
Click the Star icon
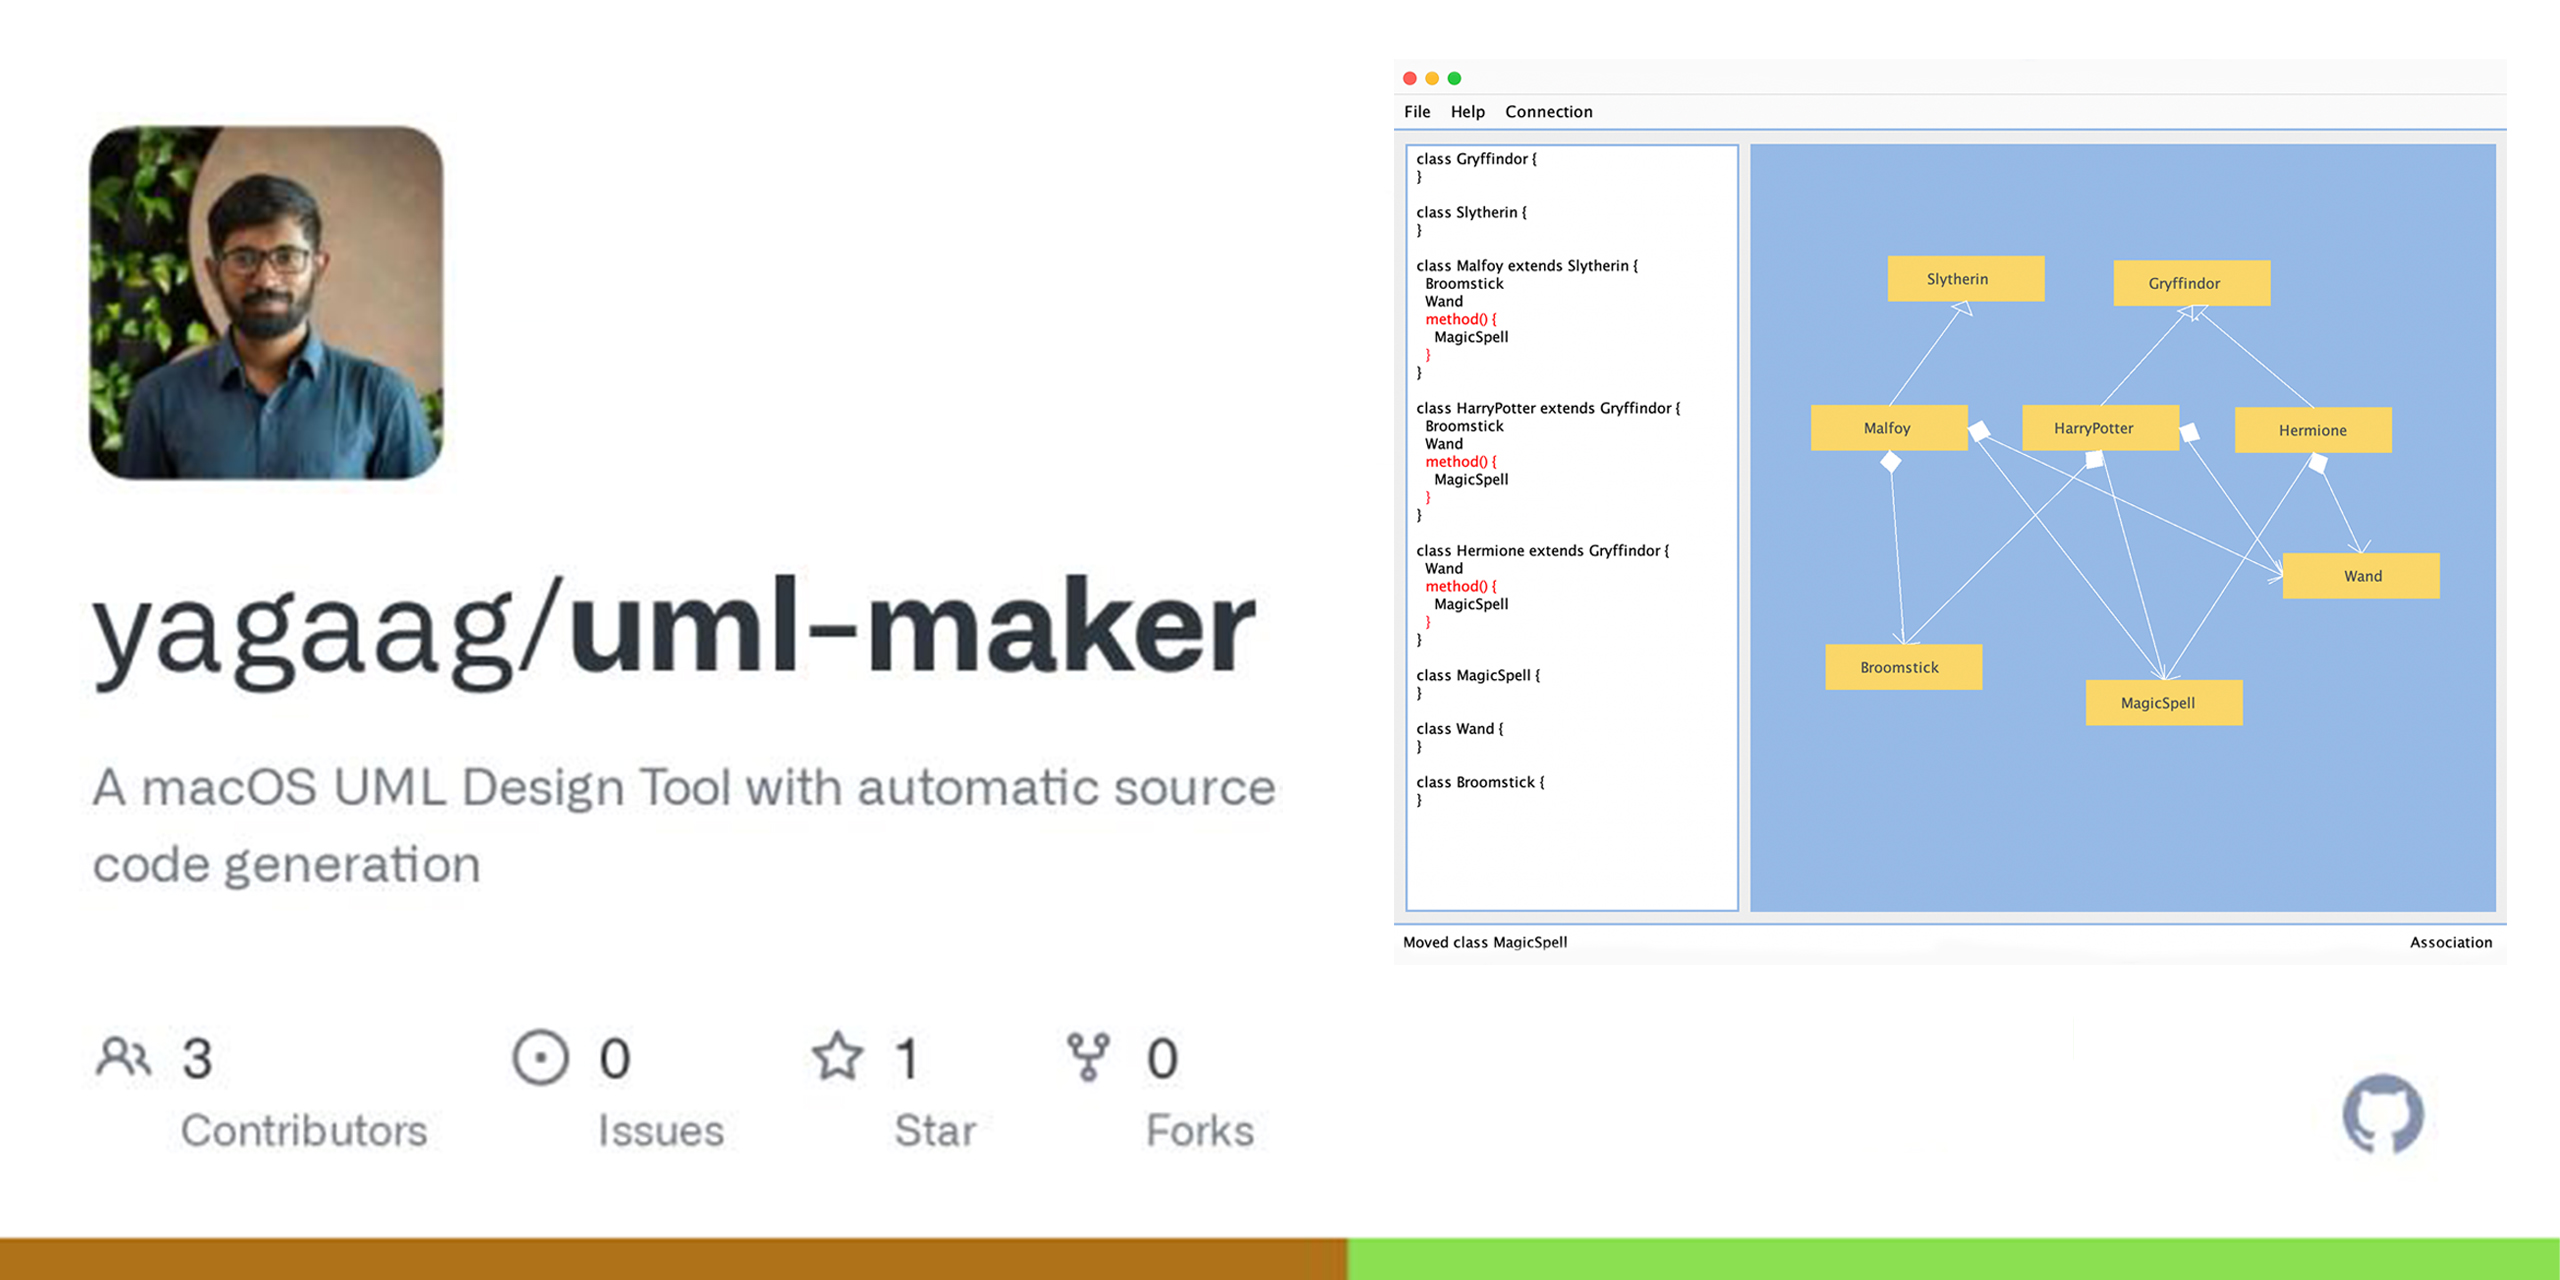point(837,1057)
